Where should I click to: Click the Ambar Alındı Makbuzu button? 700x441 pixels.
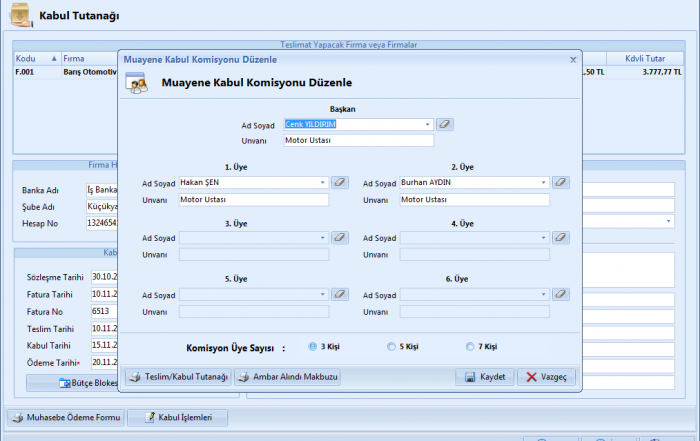(x=288, y=377)
